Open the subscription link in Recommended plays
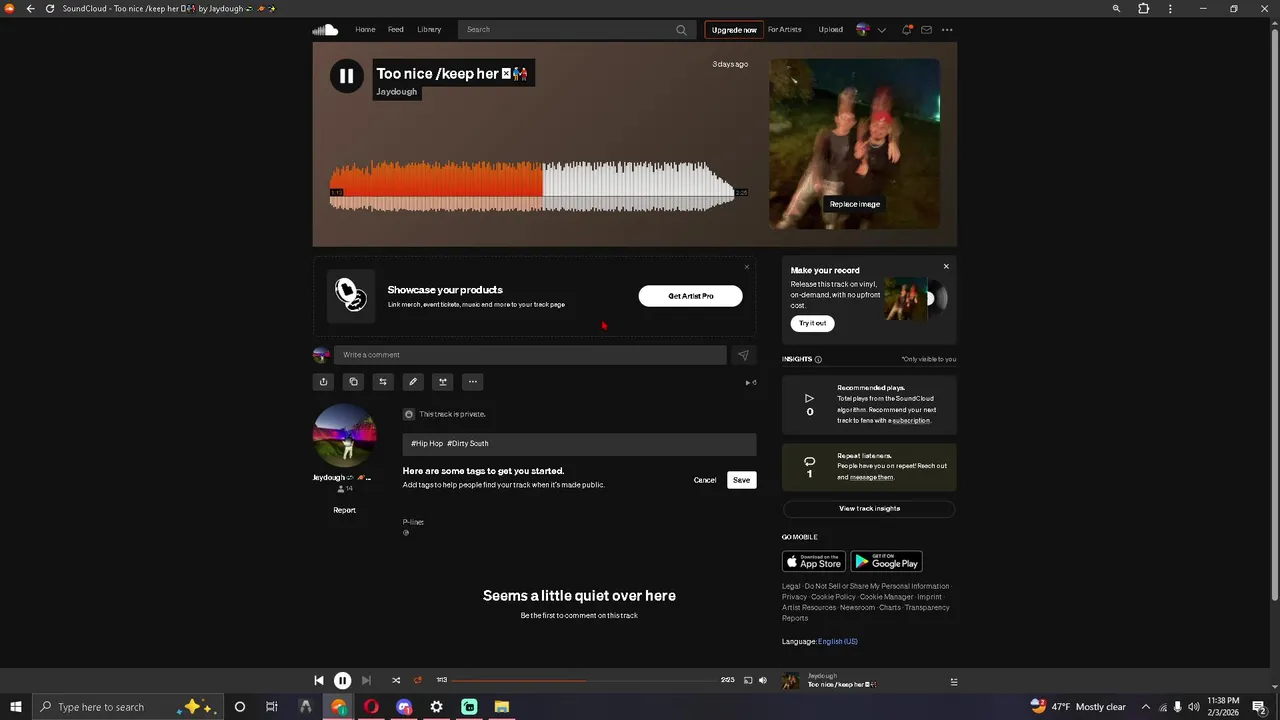1280x720 pixels. pos(911,421)
